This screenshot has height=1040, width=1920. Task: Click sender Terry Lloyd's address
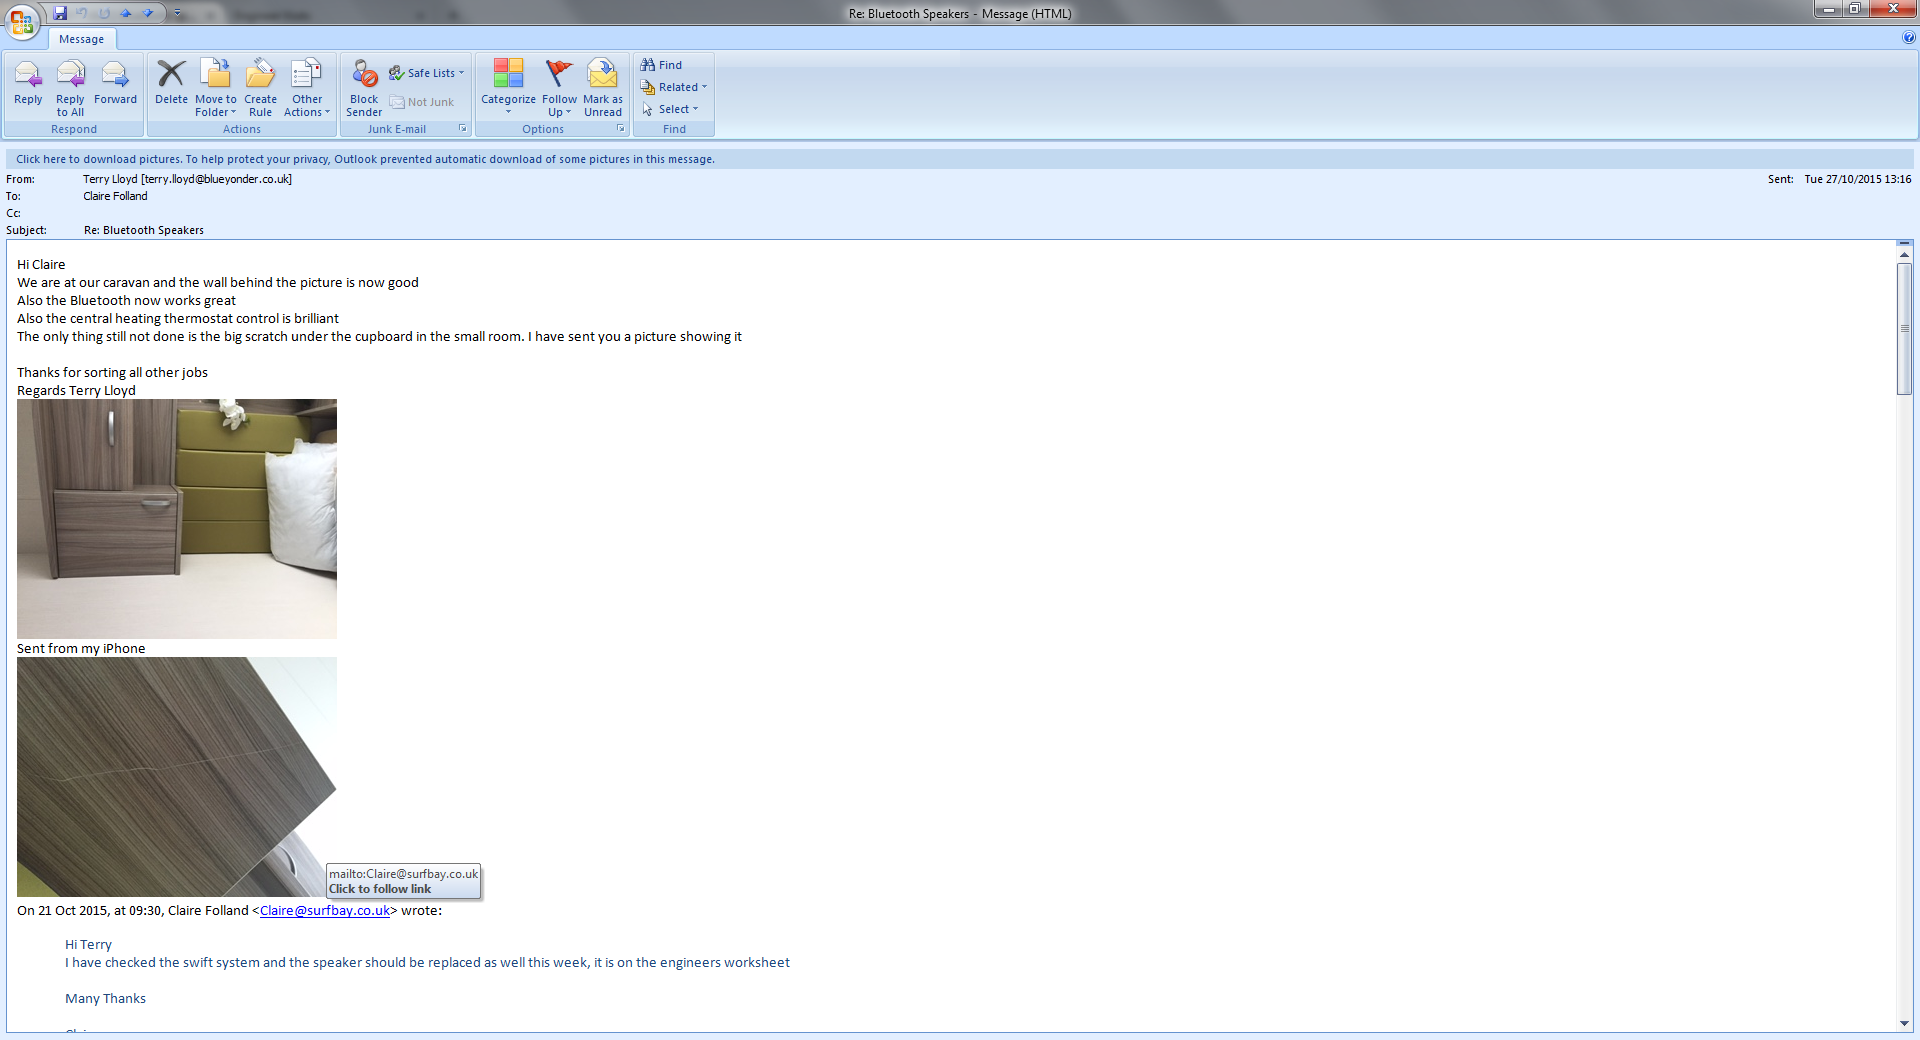187,180
